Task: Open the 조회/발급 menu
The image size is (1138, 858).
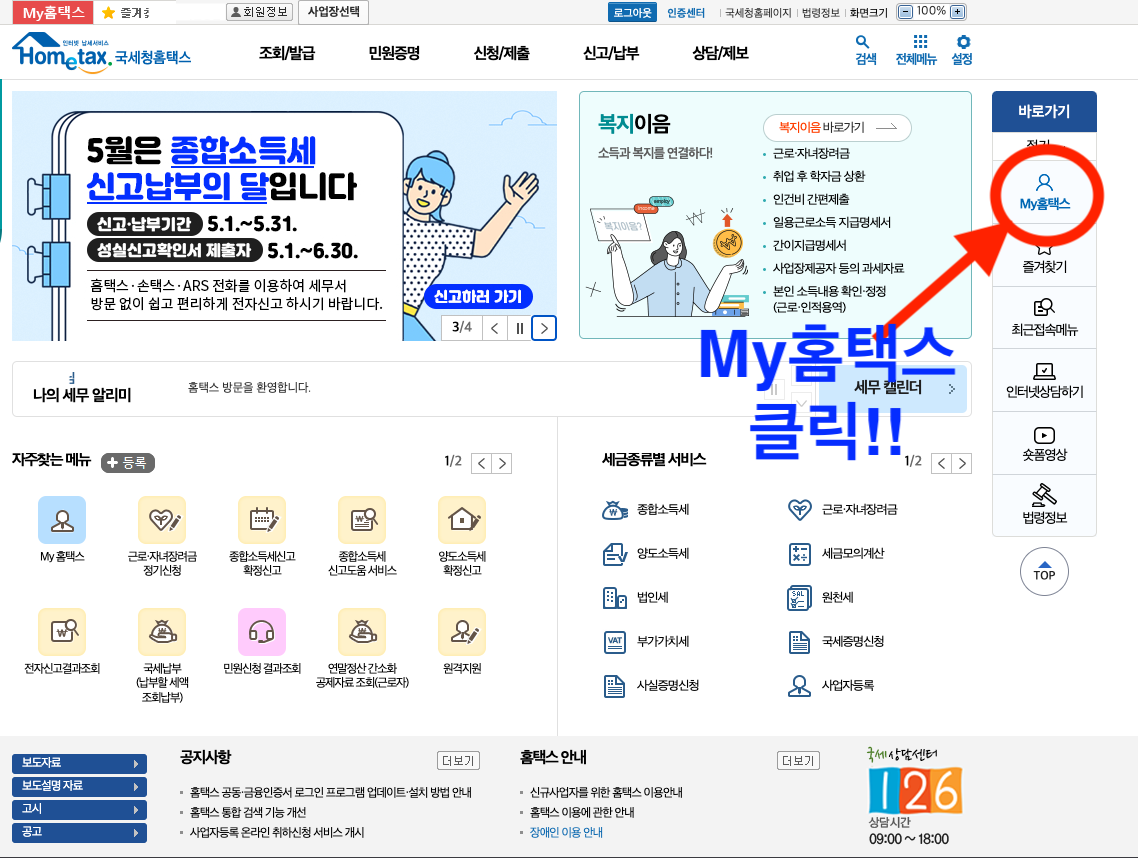Action: pos(287,53)
